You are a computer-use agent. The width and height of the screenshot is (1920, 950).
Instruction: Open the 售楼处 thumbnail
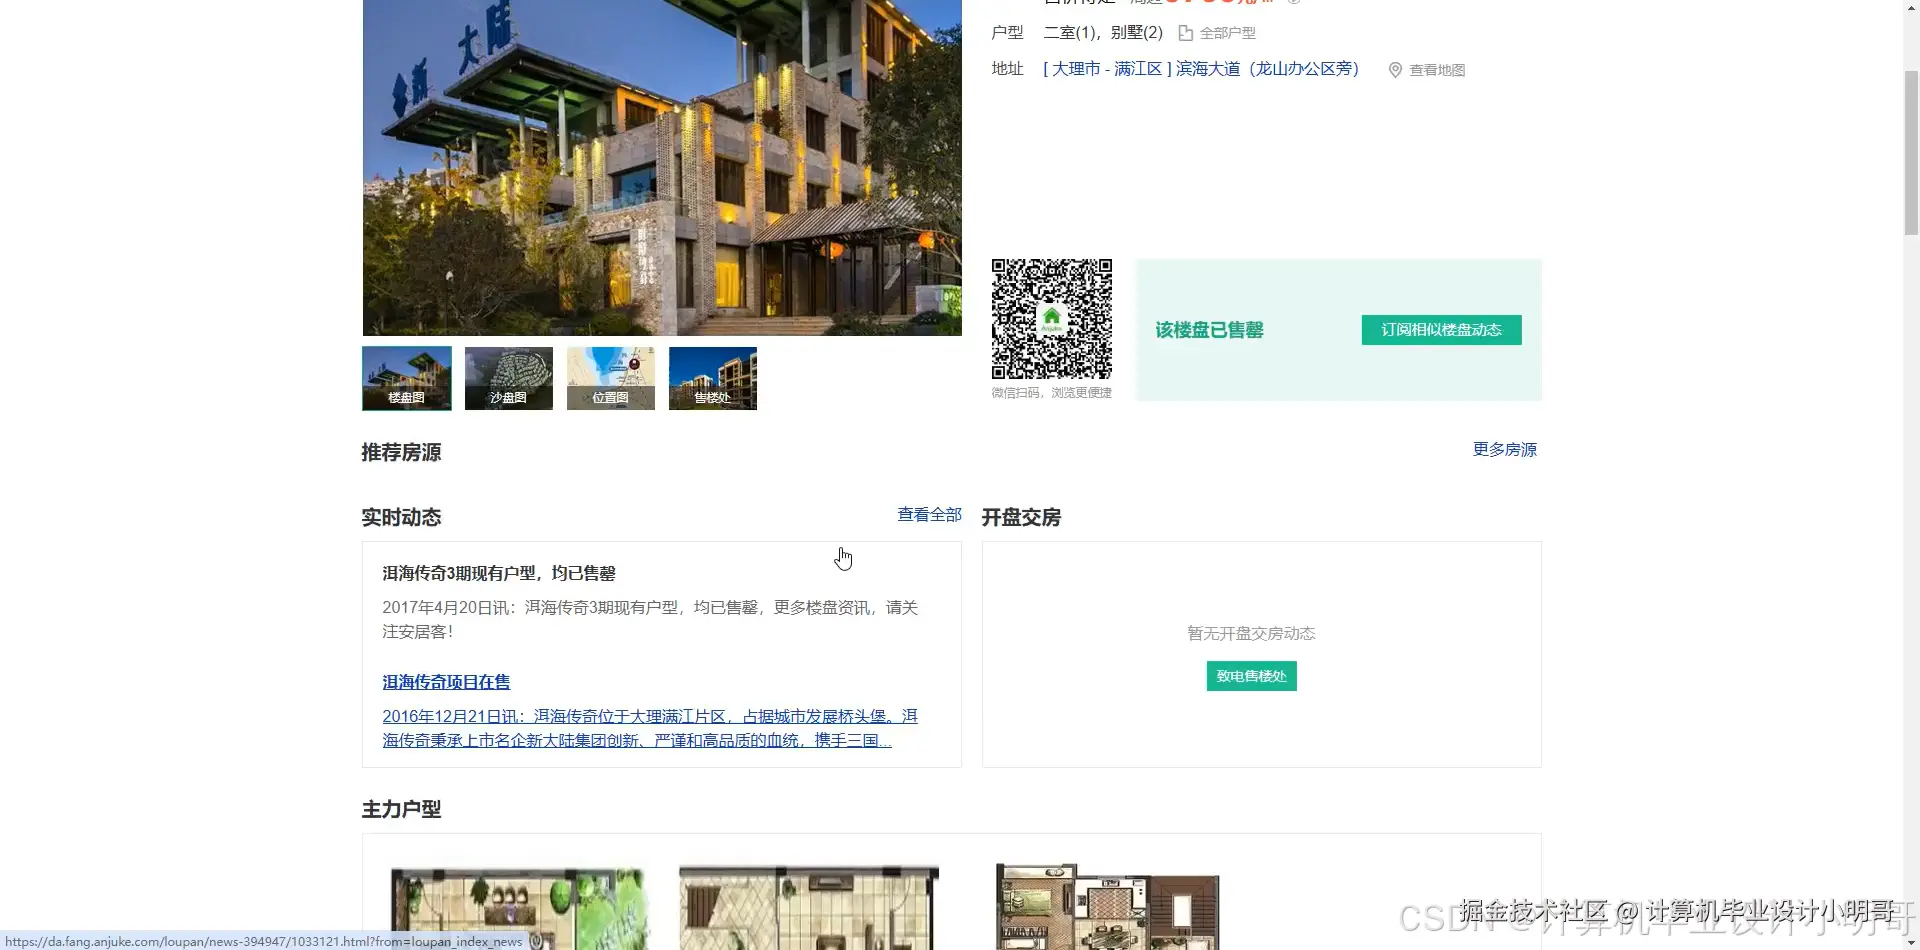[x=712, y=378]
